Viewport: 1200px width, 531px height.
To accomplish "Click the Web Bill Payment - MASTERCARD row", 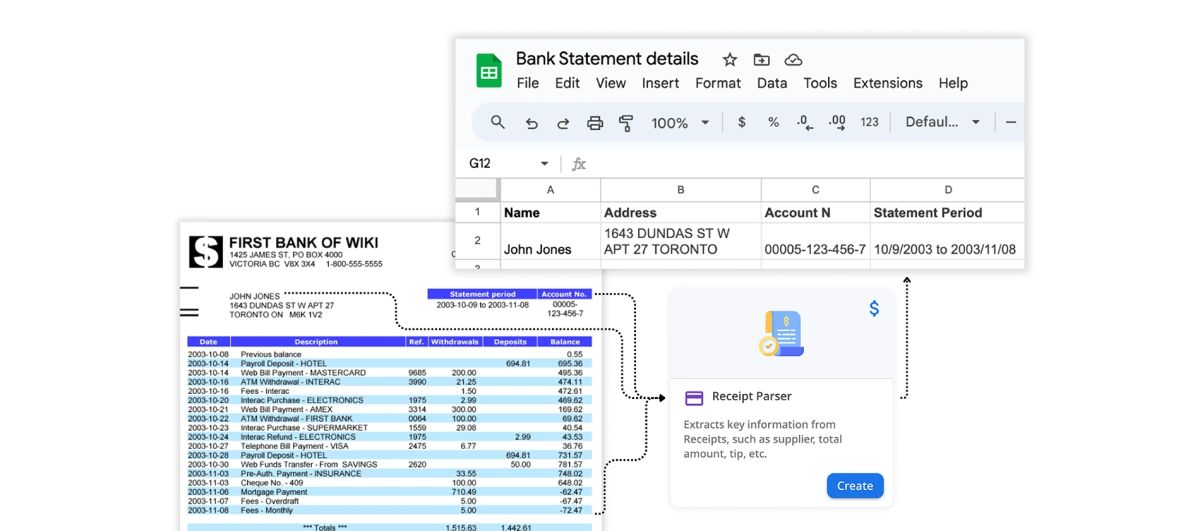I will (389, 372).
